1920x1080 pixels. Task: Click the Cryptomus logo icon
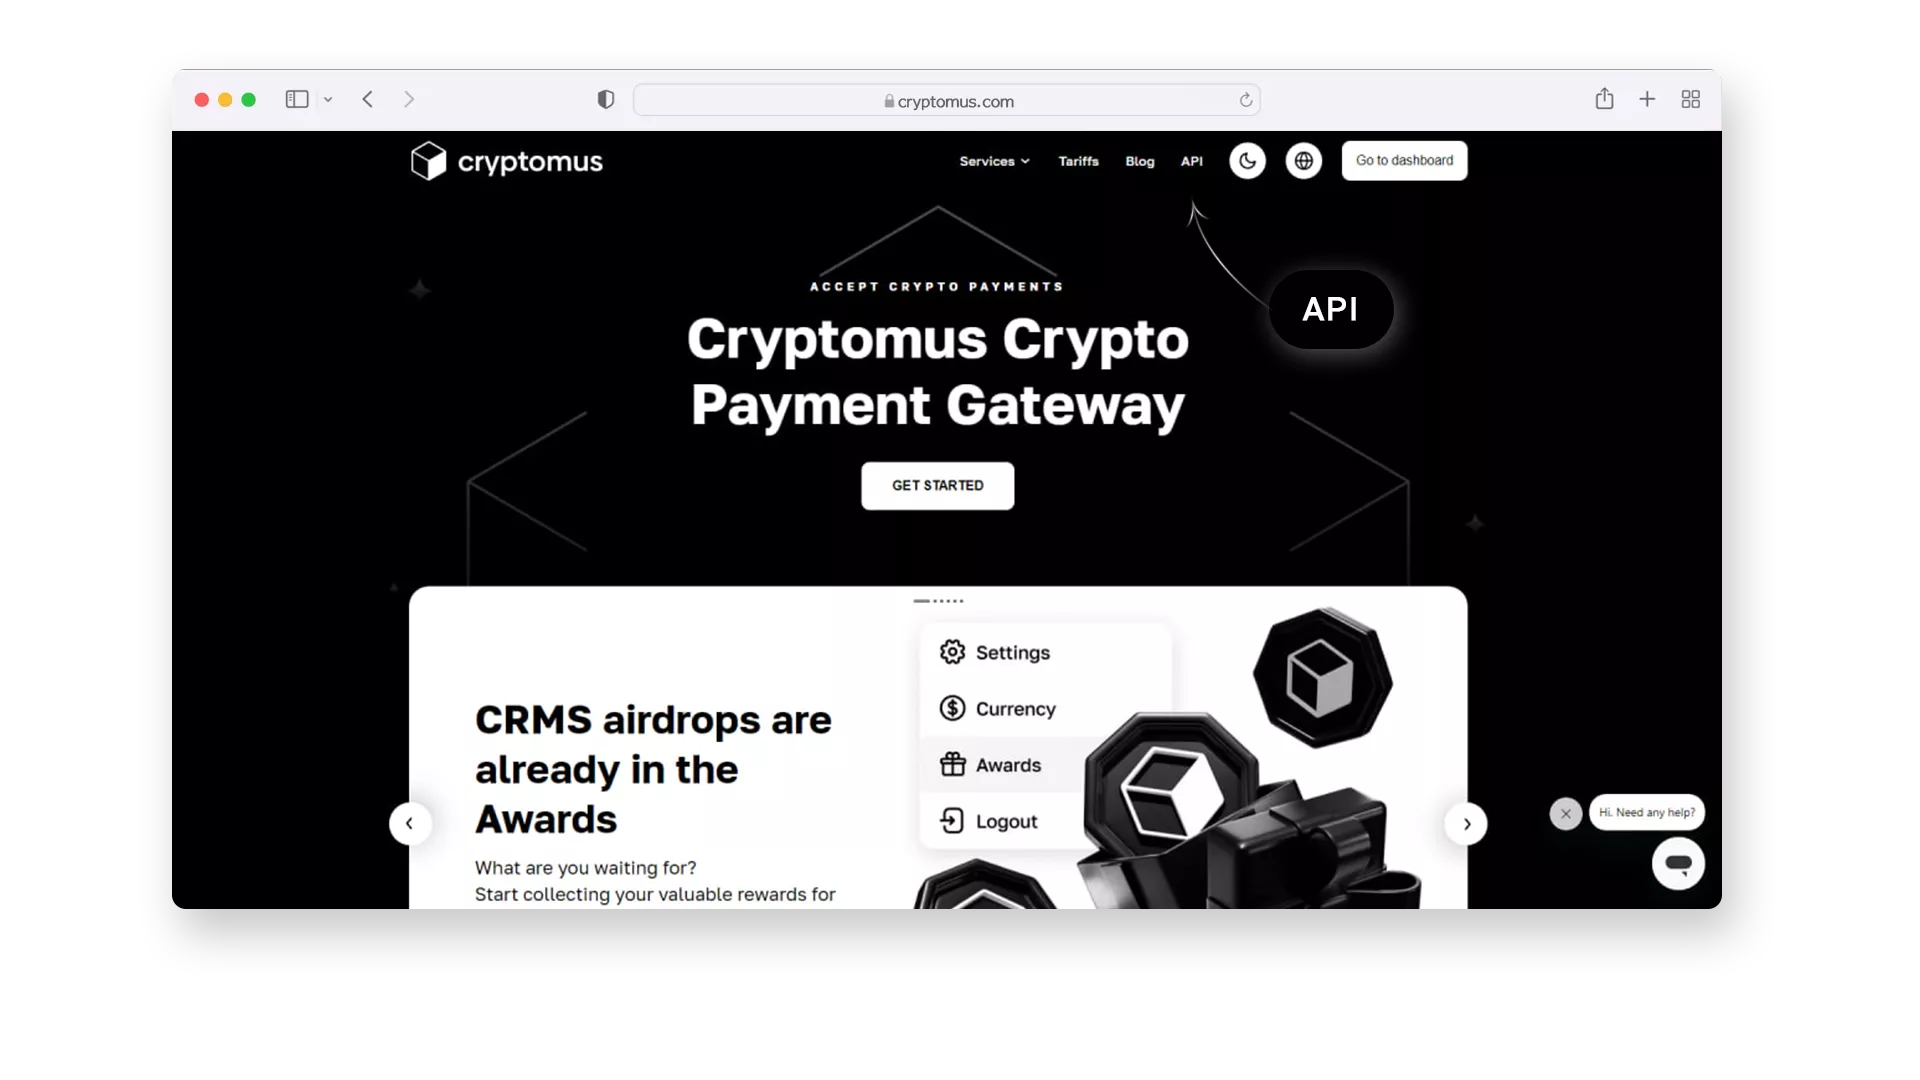pyautogui.click(x=426, y=160)
